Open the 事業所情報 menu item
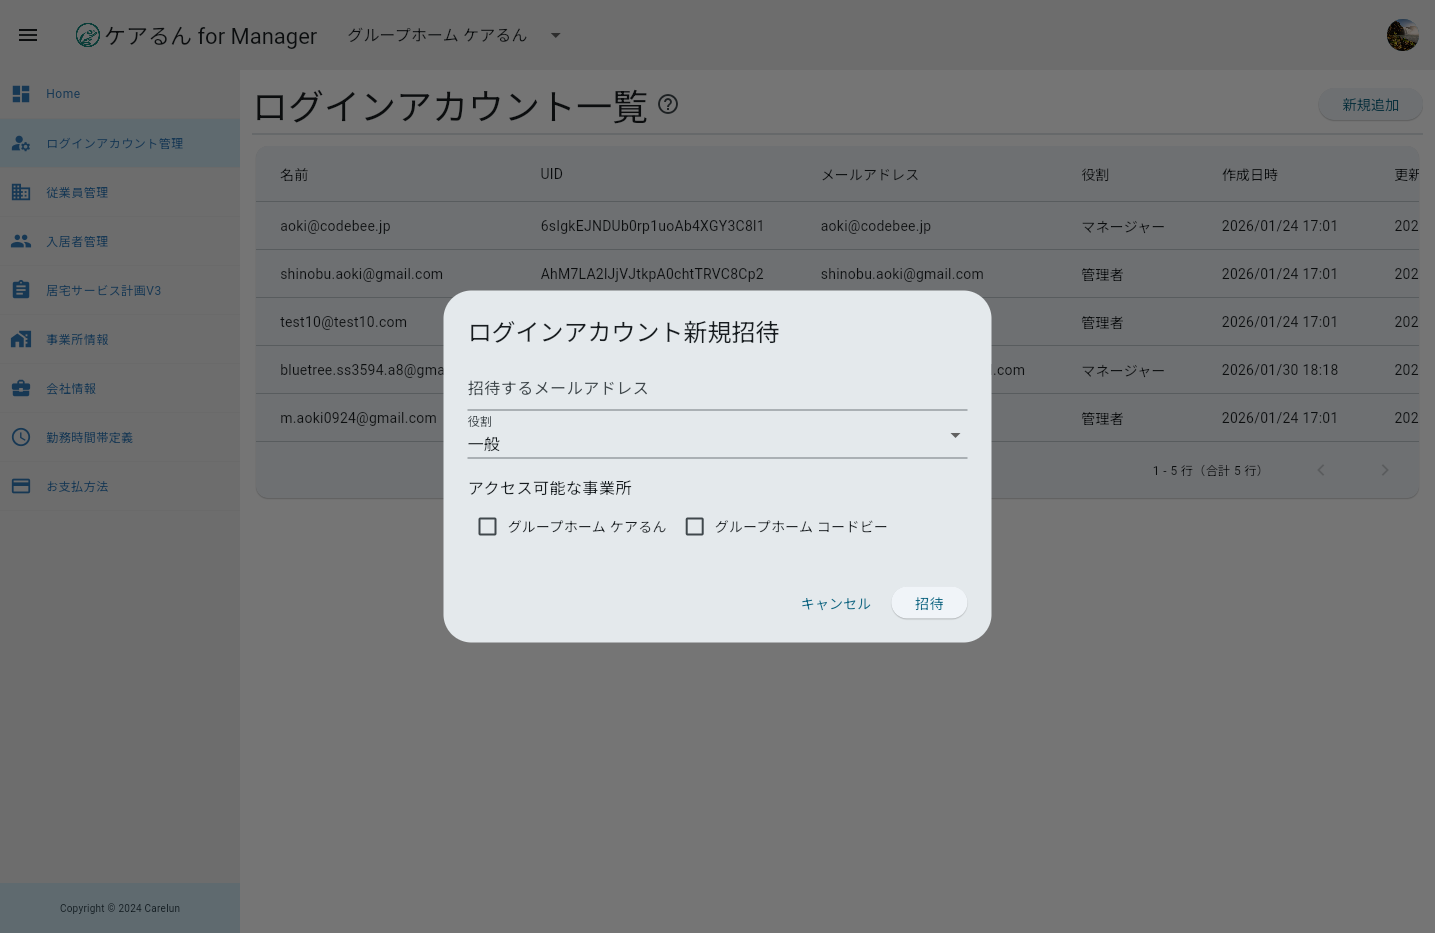Screen dimensions: 1435x933 78,339
